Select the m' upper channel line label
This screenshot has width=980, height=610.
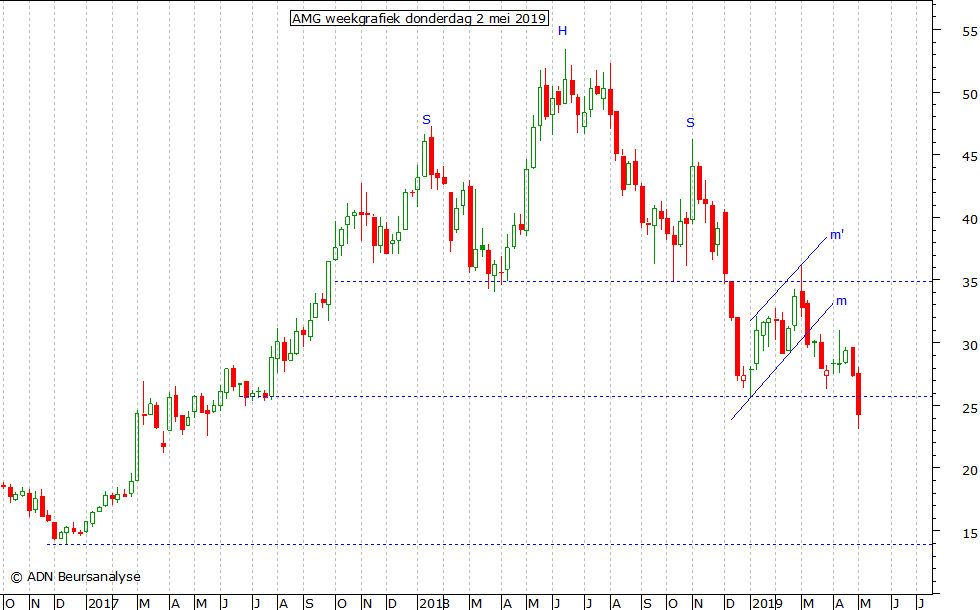(837, 235)
